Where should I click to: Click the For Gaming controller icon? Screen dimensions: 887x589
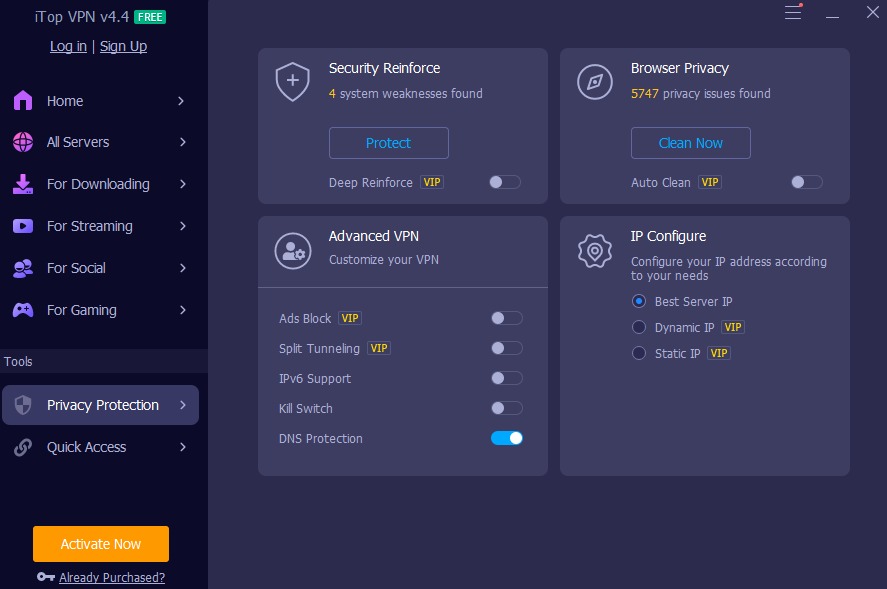(22, 310)
